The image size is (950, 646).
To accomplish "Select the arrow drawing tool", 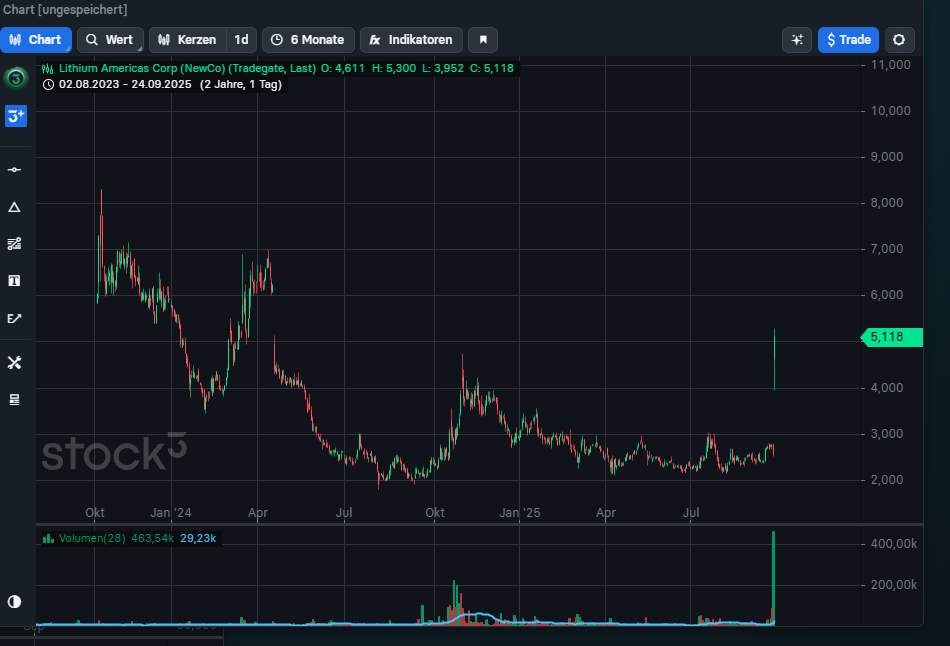I will point(15,319).
